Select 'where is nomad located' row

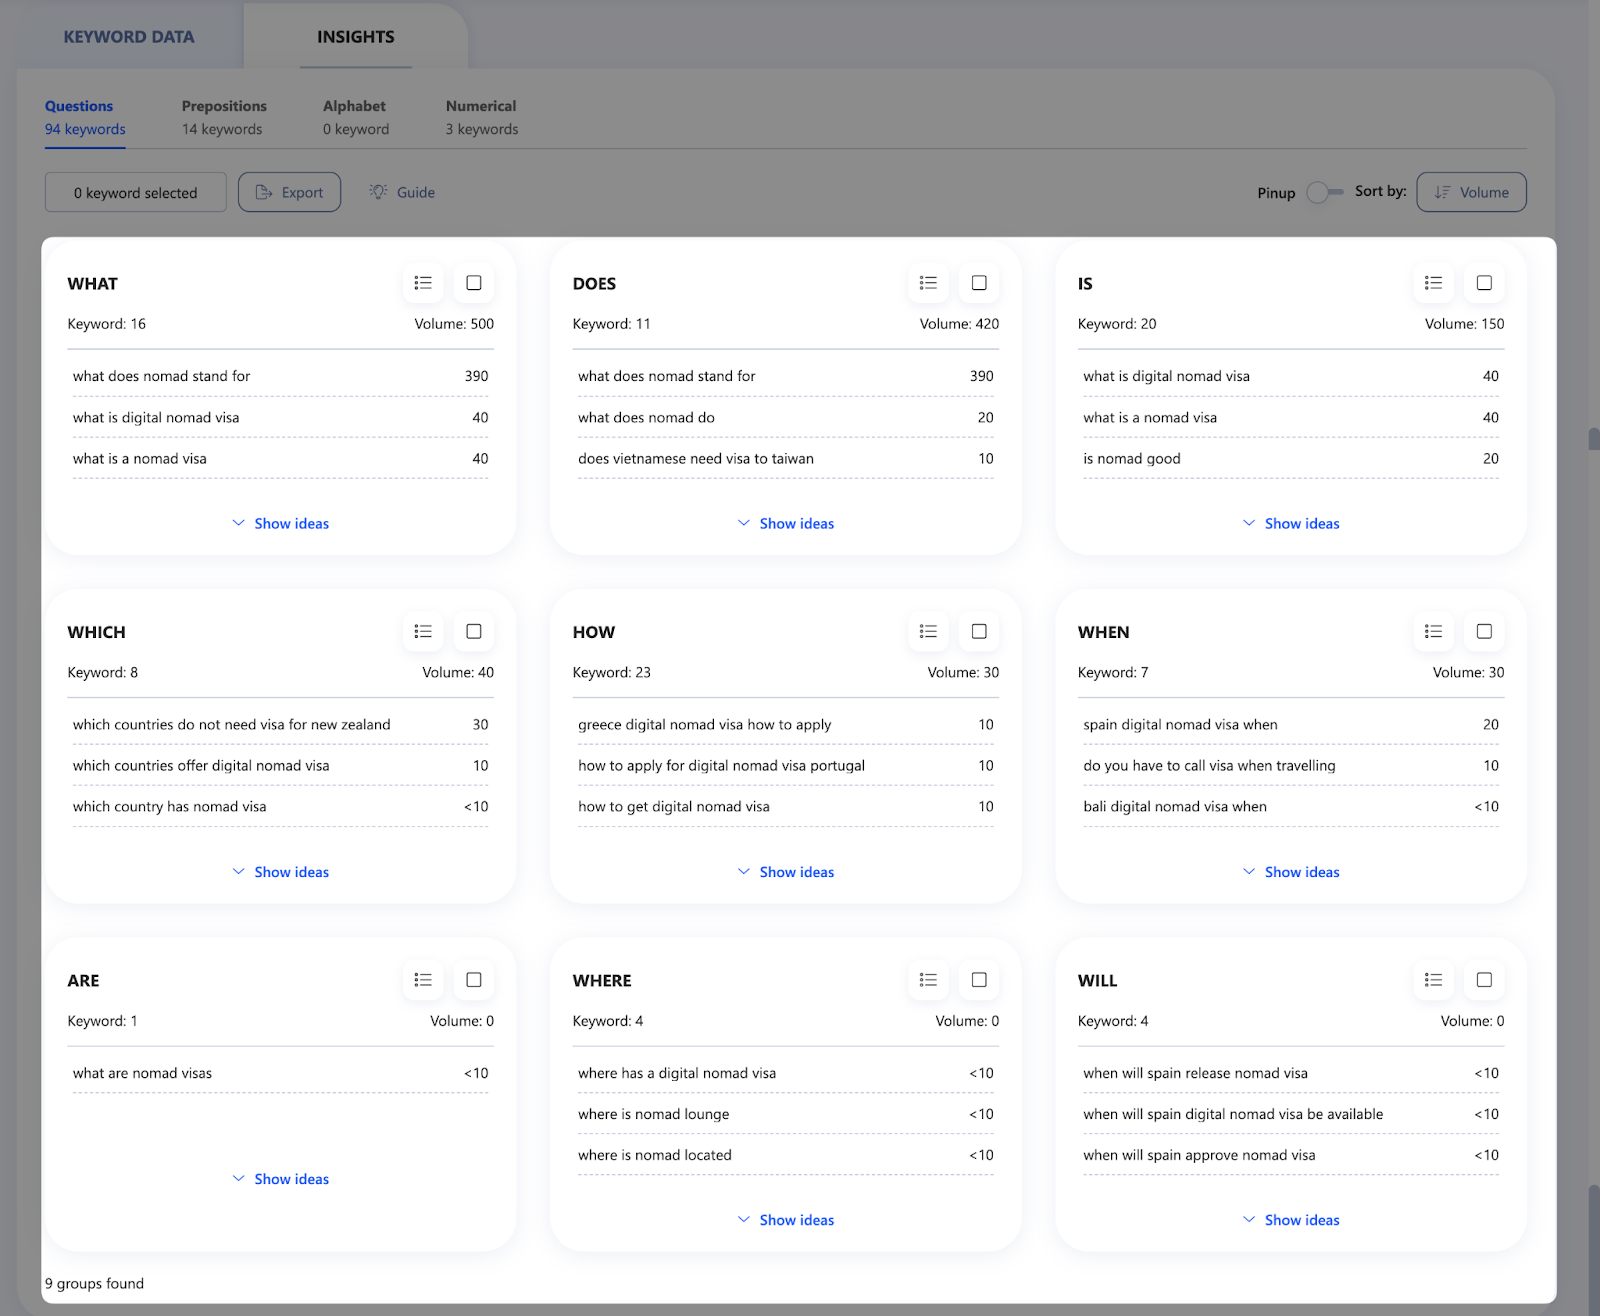point(786,1155)
